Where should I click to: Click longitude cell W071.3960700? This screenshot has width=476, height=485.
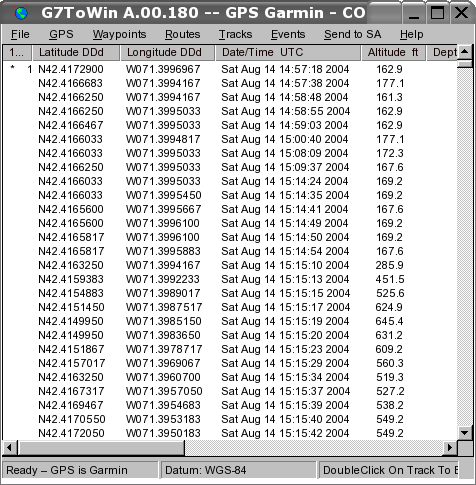click(163, 377)
